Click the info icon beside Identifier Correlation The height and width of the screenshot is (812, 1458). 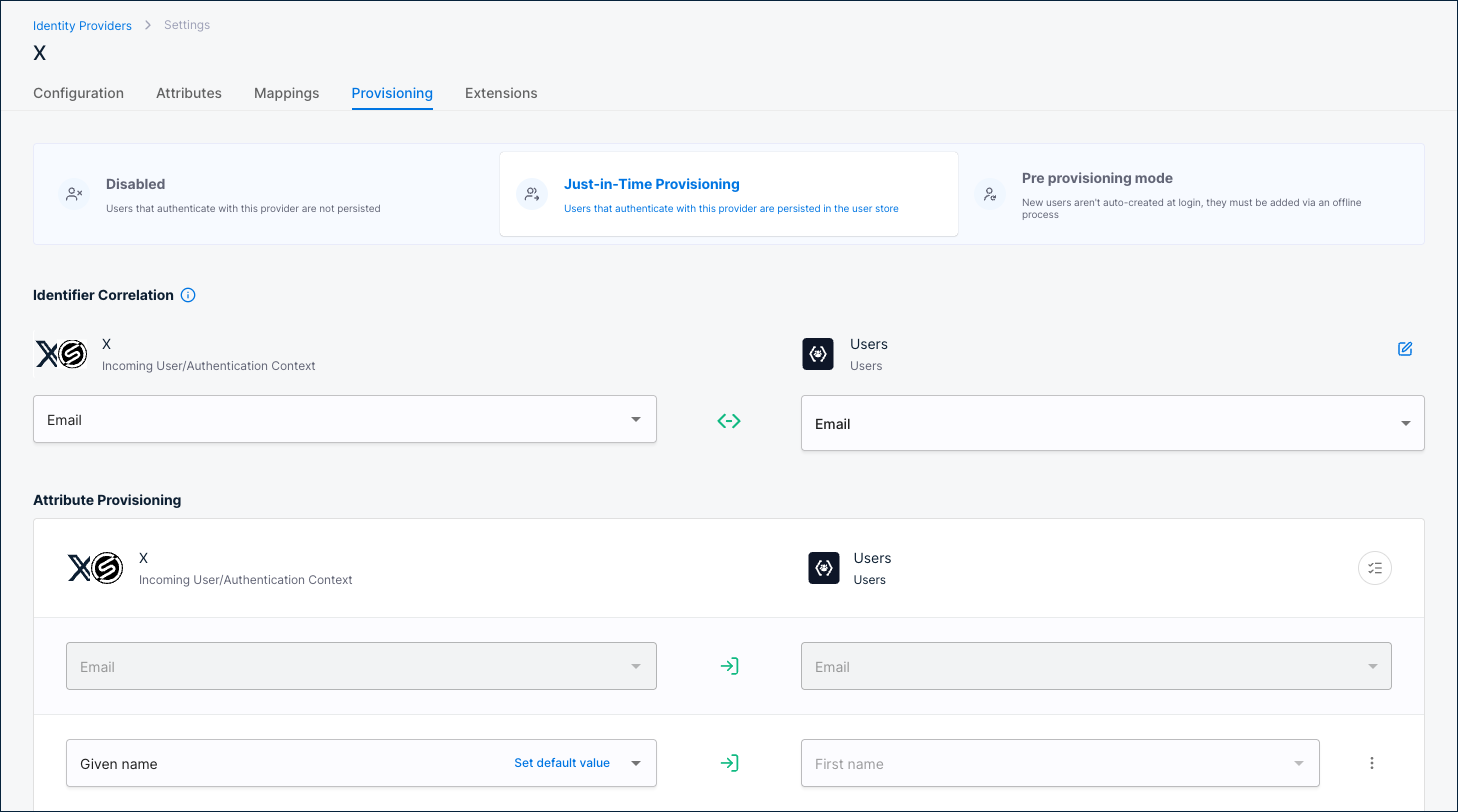tap(188, 295)
